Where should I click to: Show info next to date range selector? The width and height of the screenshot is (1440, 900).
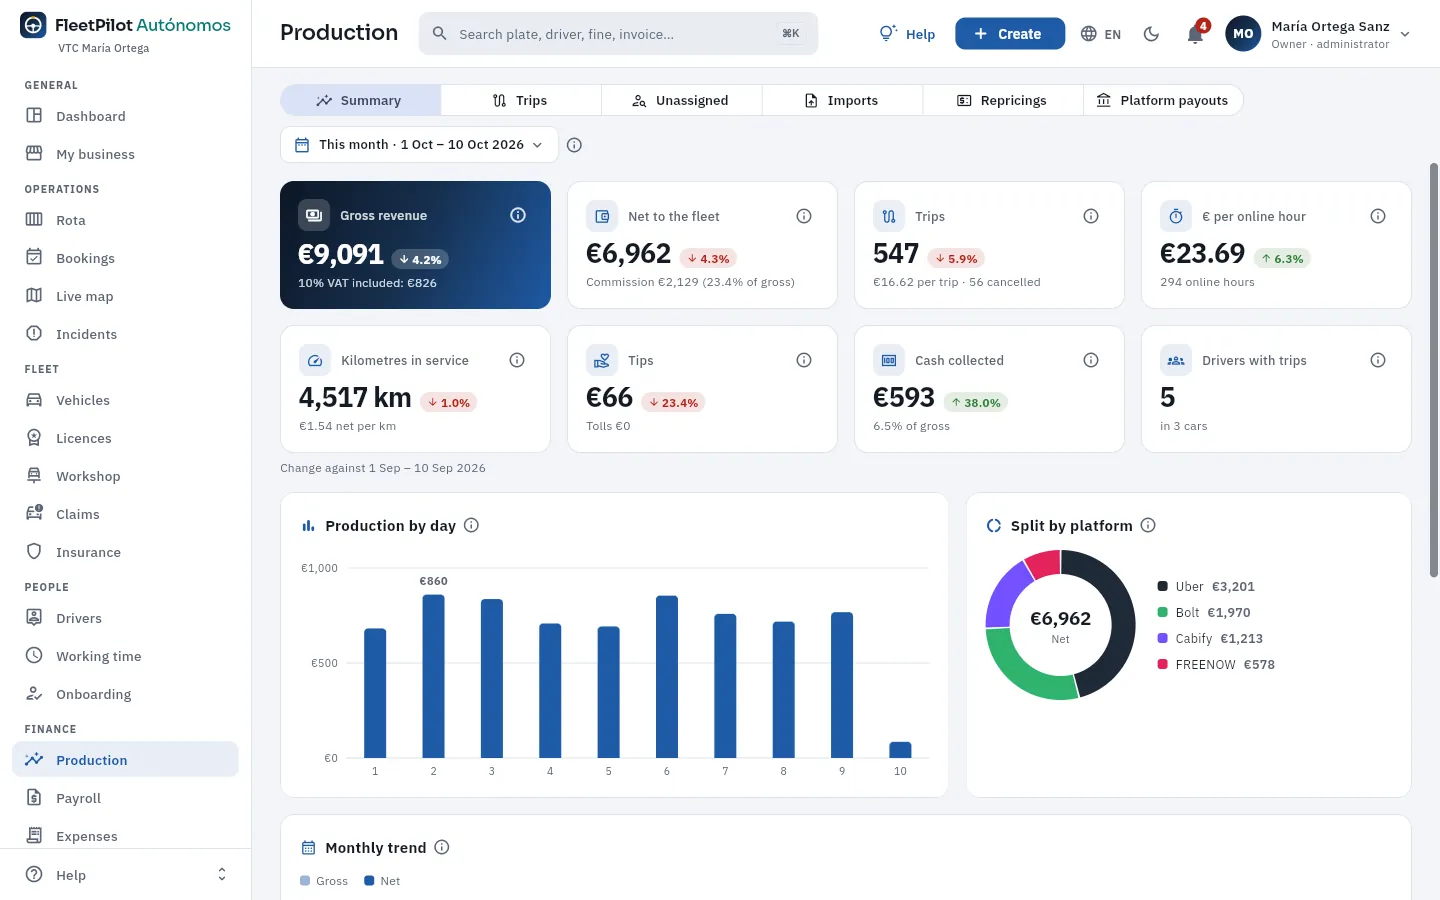pyautogui.click(x=574, y=145)
